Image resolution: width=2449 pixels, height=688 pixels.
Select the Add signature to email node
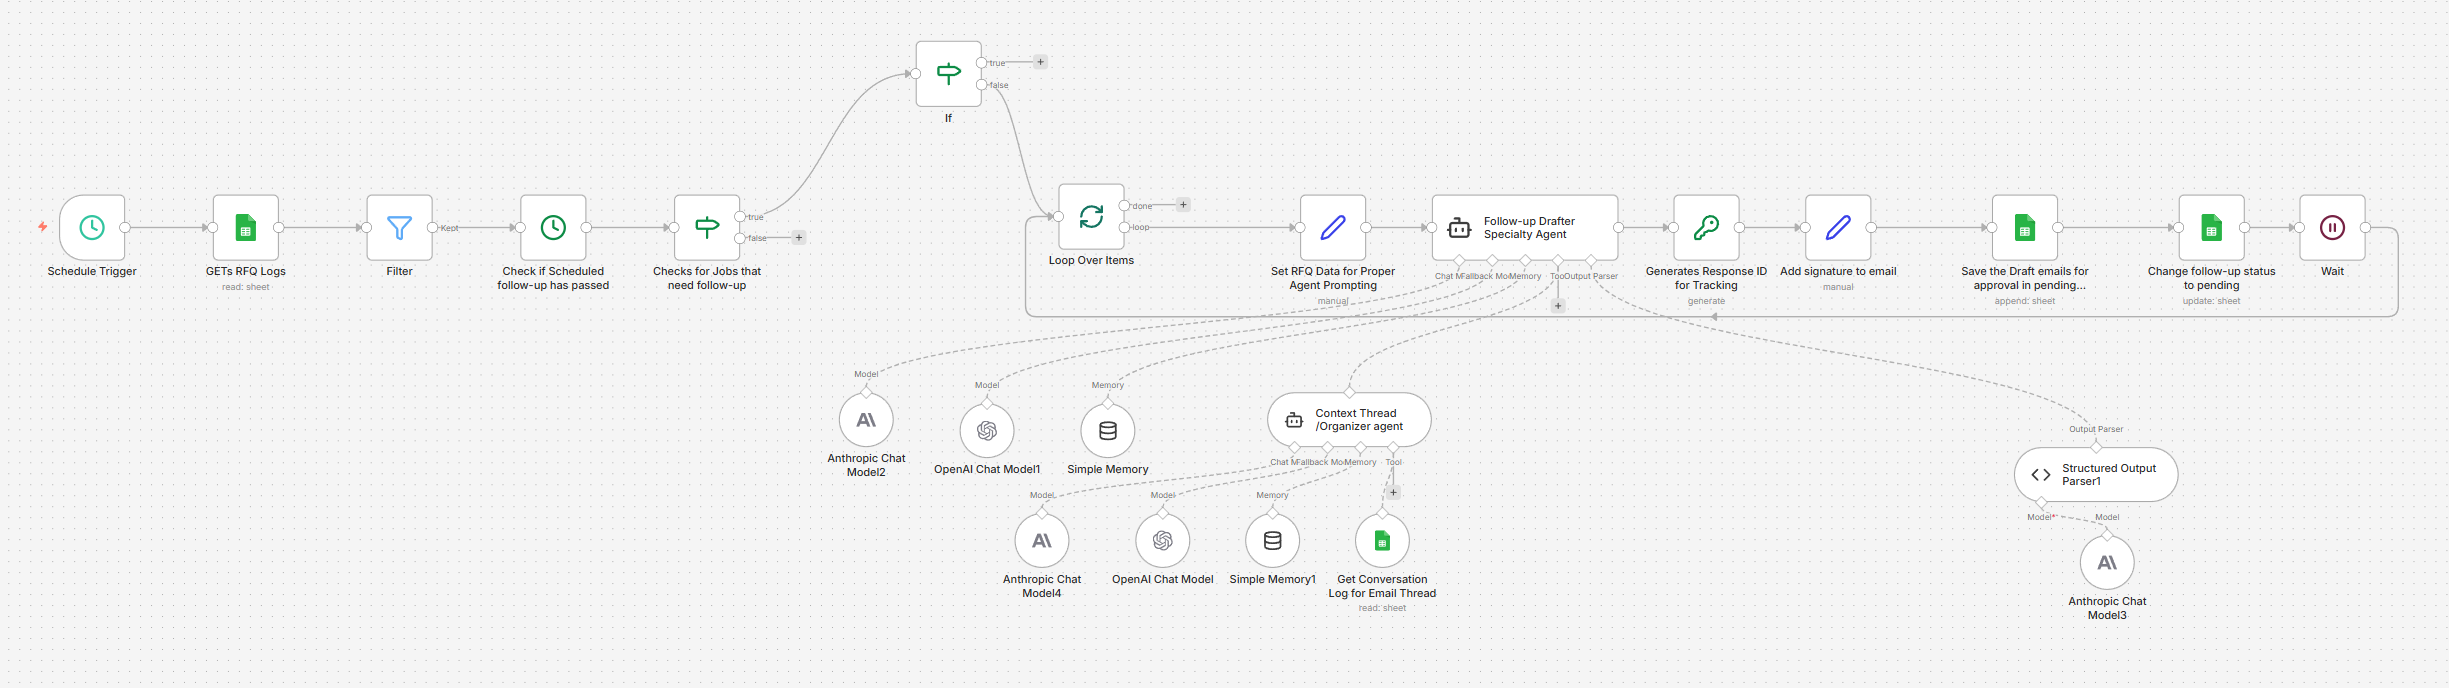point(1838,228)
